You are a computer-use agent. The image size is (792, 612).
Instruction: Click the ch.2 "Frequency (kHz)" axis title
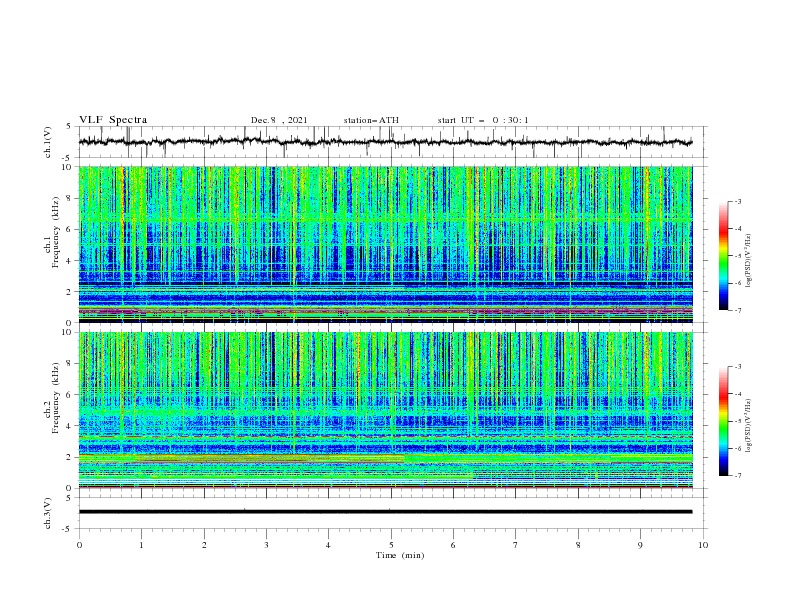point(56,398)
